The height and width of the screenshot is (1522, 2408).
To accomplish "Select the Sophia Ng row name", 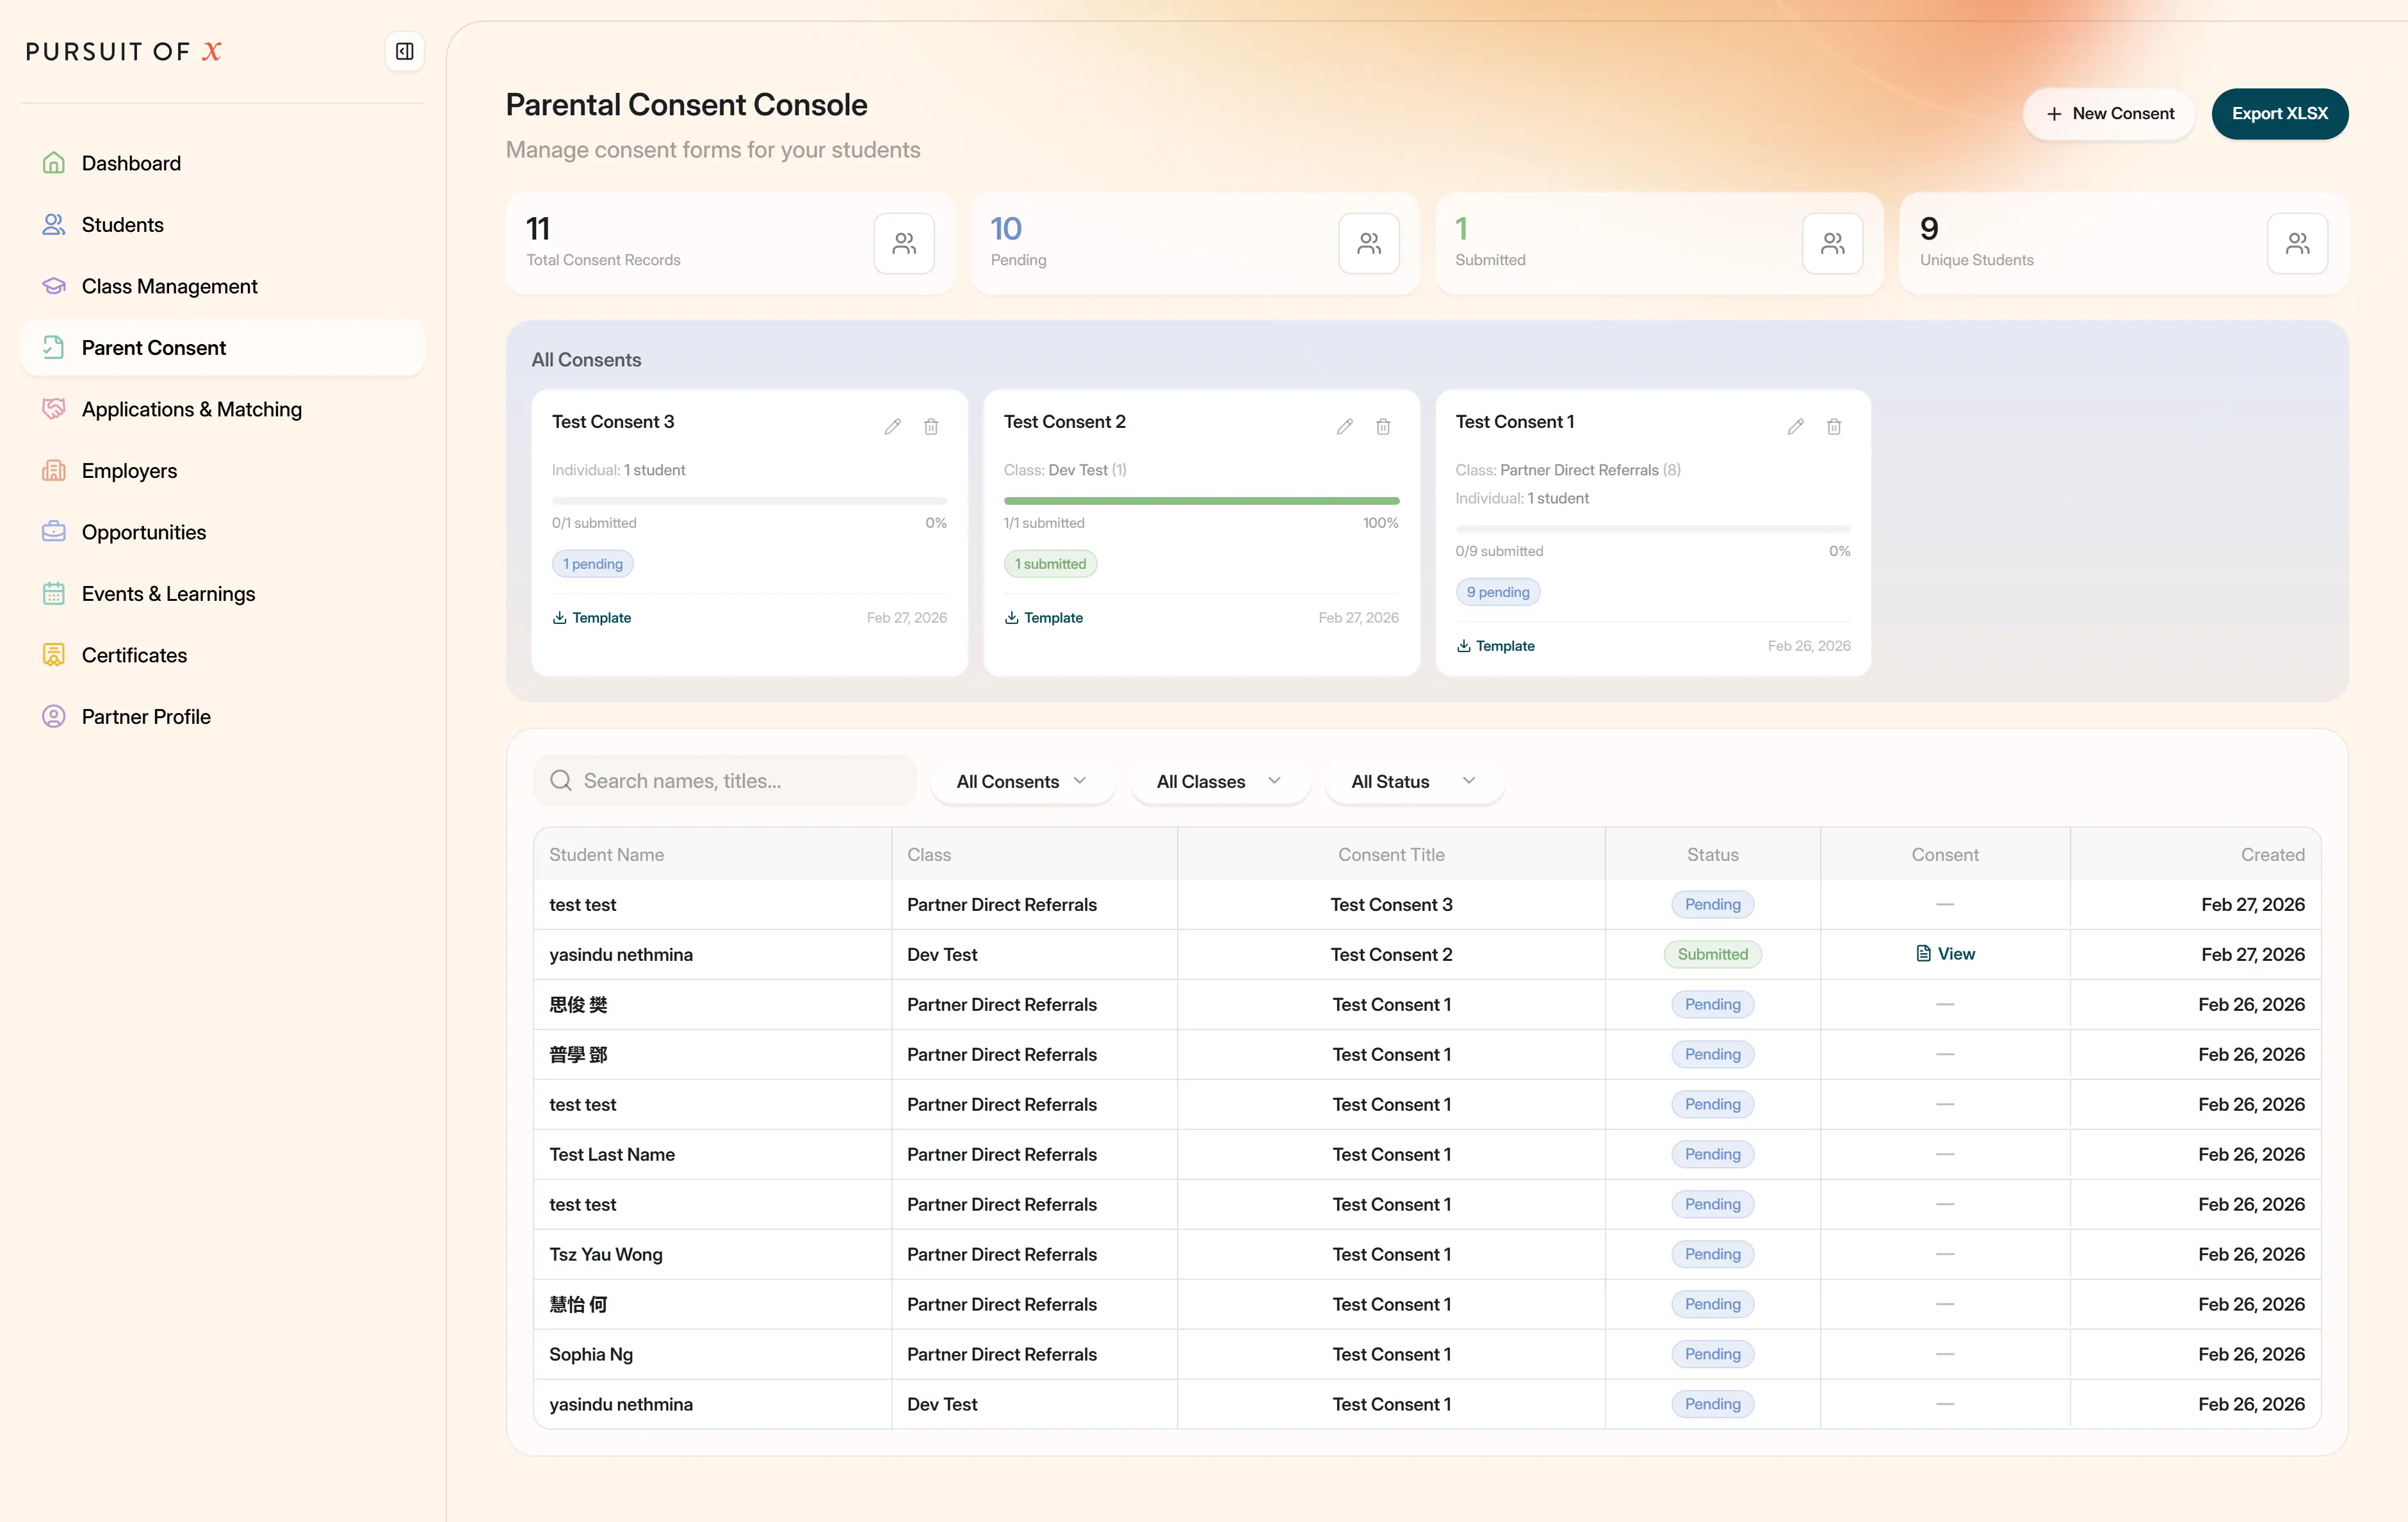I will (x=591, y=1354).
